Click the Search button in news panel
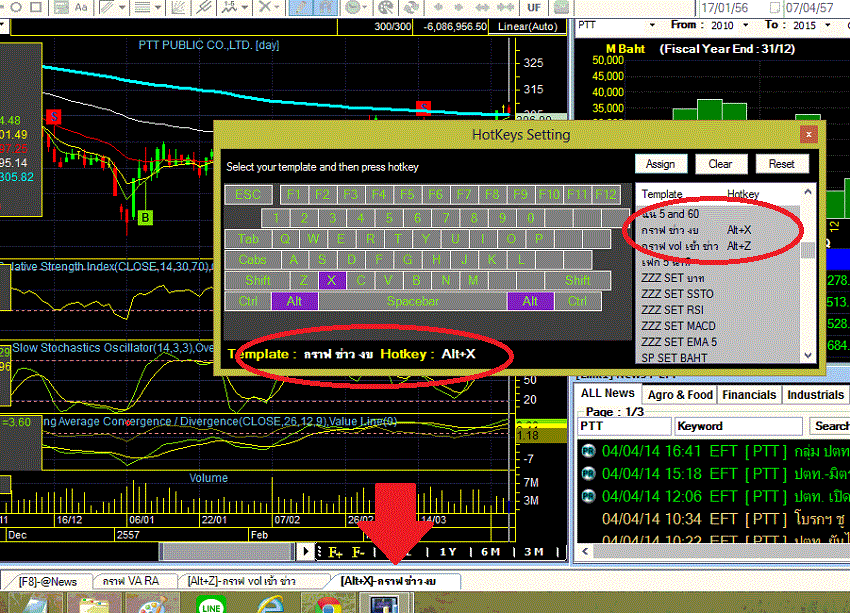Viewport: 850px width, 613px height. (x=830, y=426)
